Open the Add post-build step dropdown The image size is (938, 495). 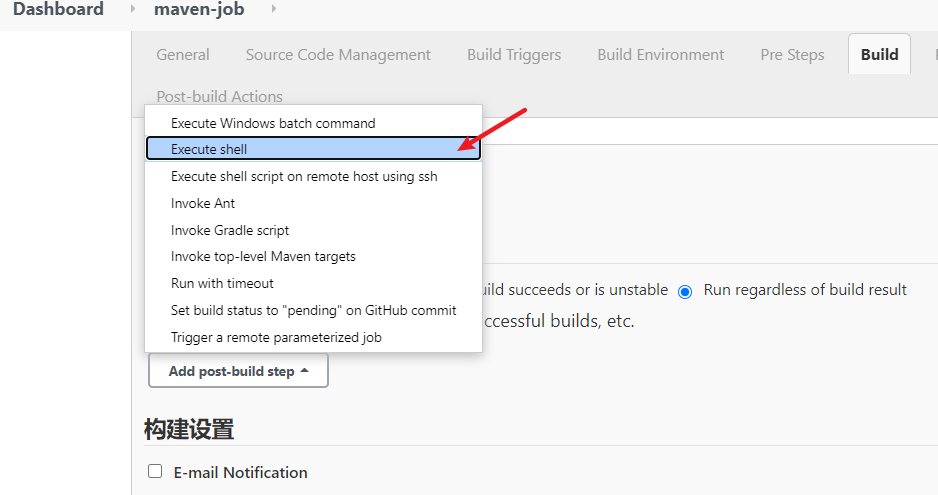click(x=238, y=371)
